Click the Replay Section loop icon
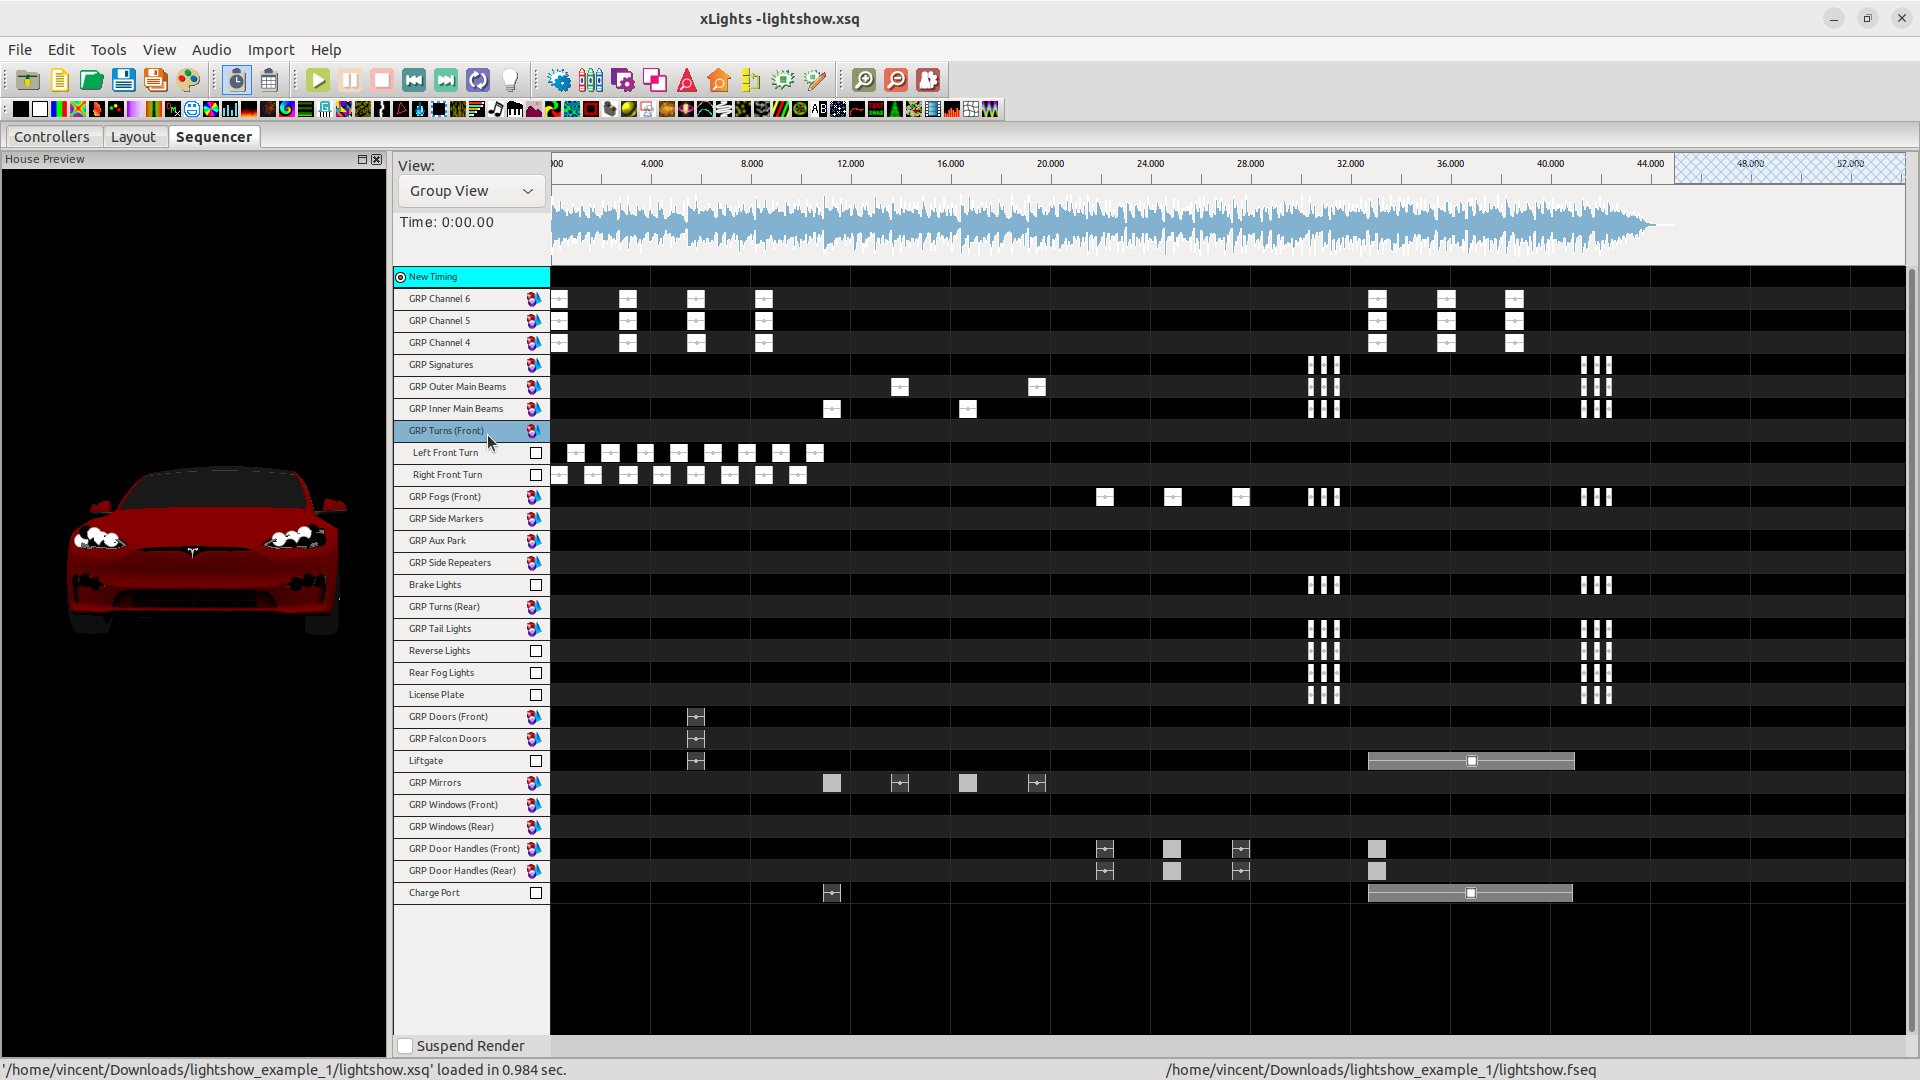 (x=478, y=80)
